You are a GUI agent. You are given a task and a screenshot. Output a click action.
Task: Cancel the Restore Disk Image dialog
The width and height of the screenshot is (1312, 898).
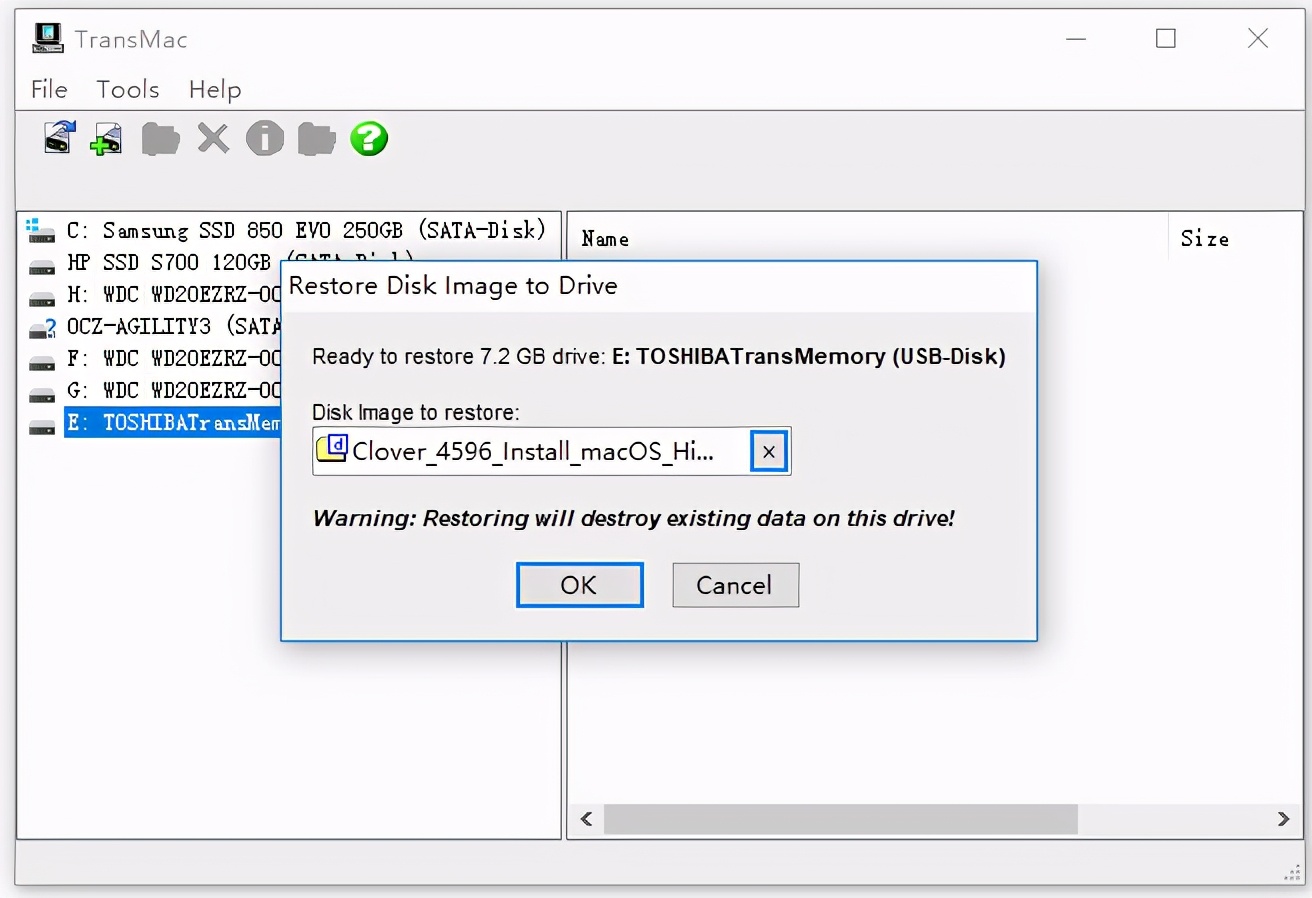[x=735, y=585]
